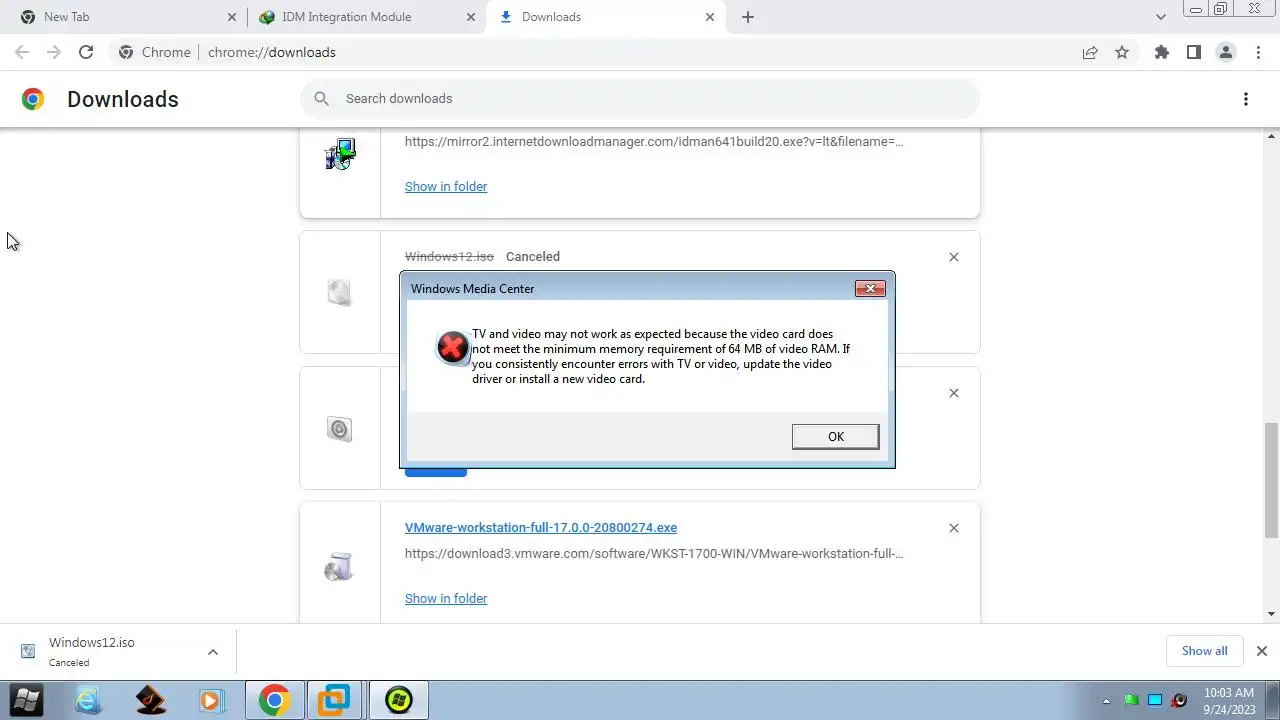1280x720 pixels.
Task: Open the VMware Workstation taskbar icon
Action: (x=334, y=701)
